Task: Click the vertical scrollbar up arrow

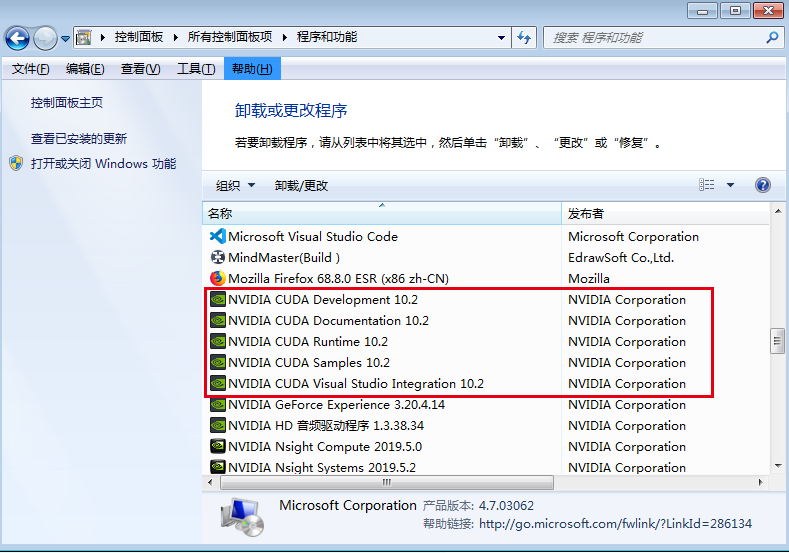Action: (x=778, y=211)
